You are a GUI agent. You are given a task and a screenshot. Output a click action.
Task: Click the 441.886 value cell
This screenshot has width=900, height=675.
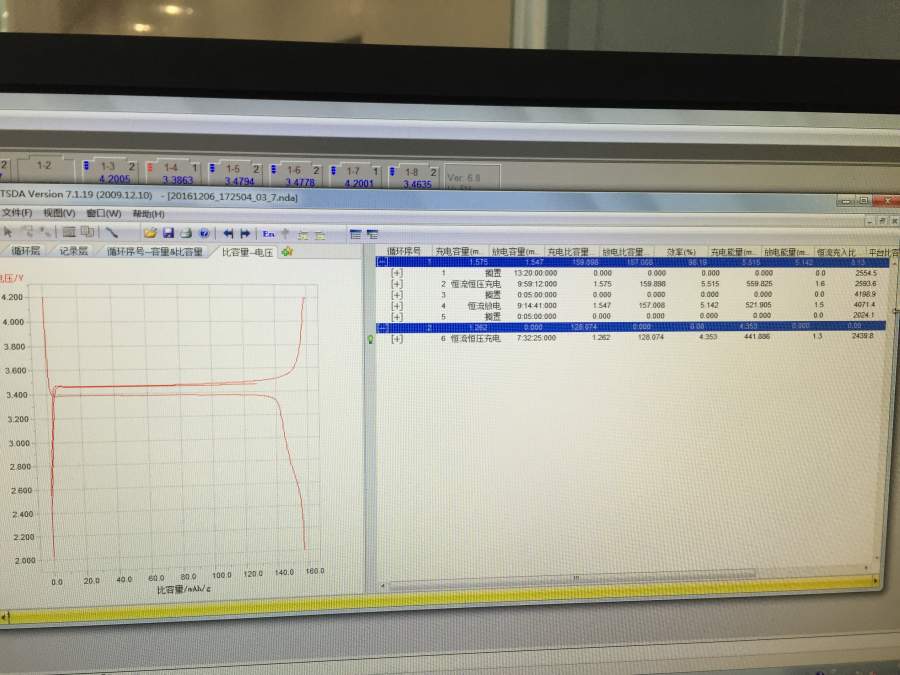click(756, 337)
